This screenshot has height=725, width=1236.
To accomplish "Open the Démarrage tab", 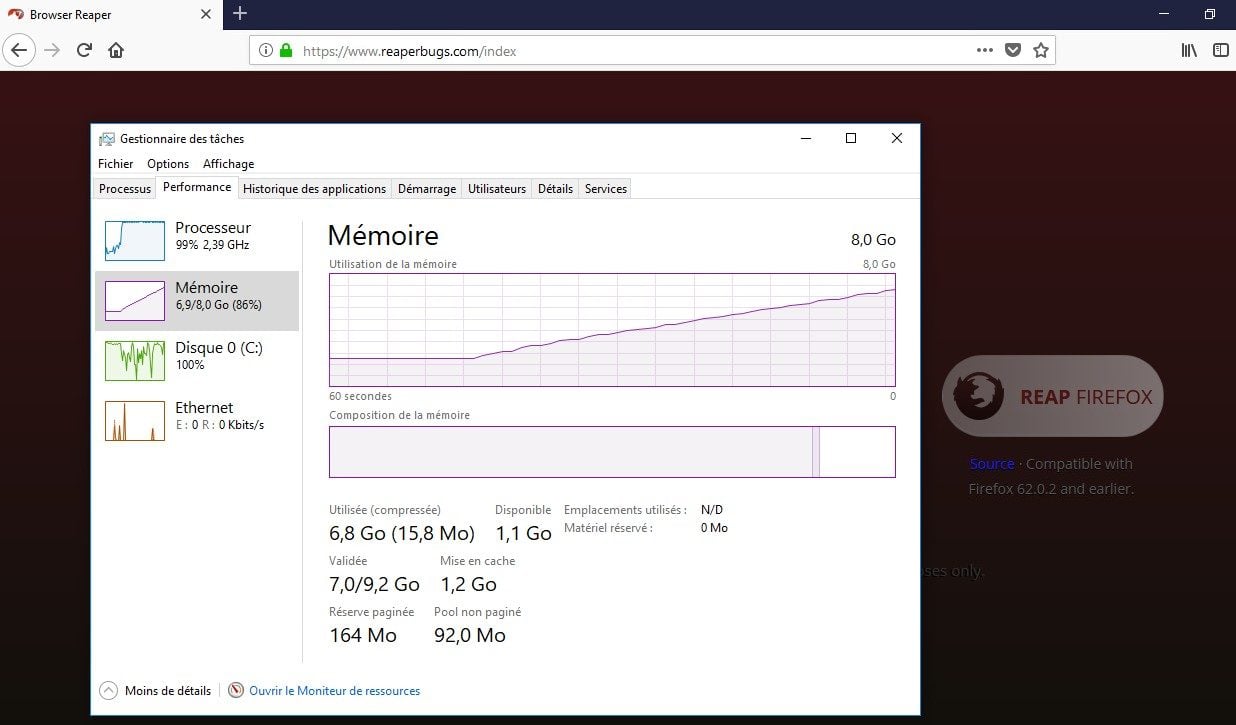I will click(x=427, y=189).
